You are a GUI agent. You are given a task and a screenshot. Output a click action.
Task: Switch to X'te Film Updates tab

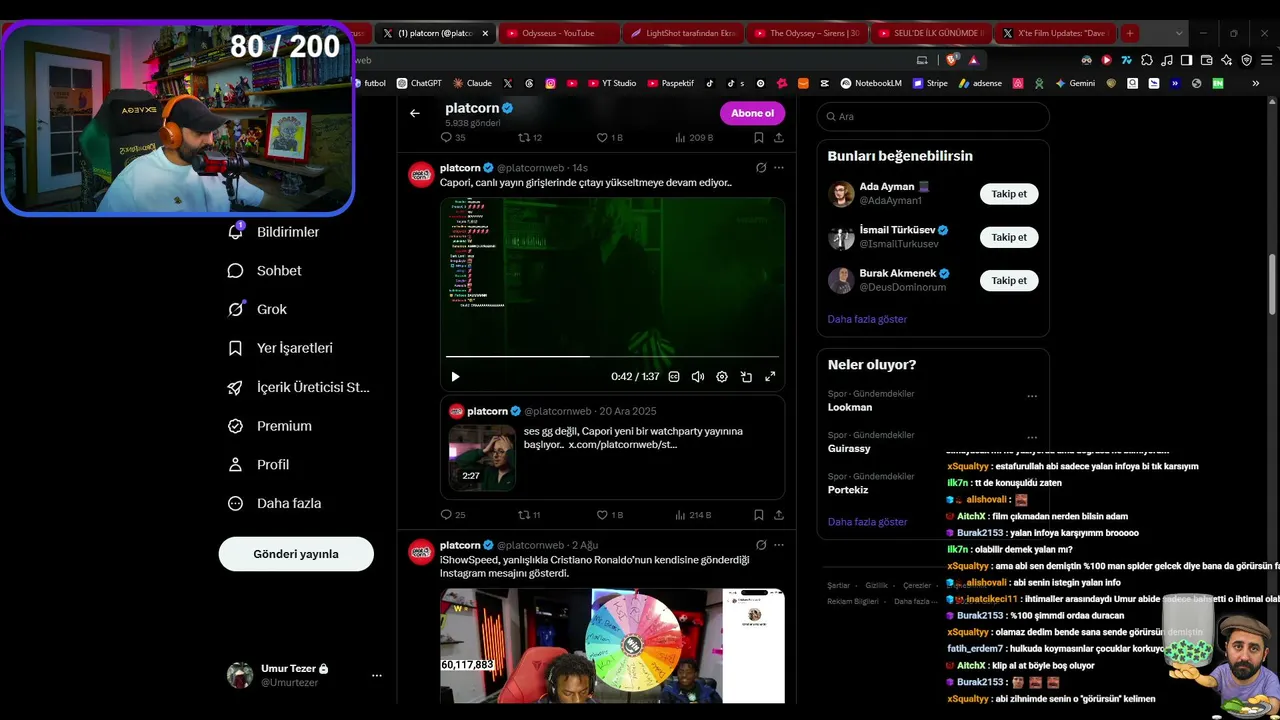1055,33
